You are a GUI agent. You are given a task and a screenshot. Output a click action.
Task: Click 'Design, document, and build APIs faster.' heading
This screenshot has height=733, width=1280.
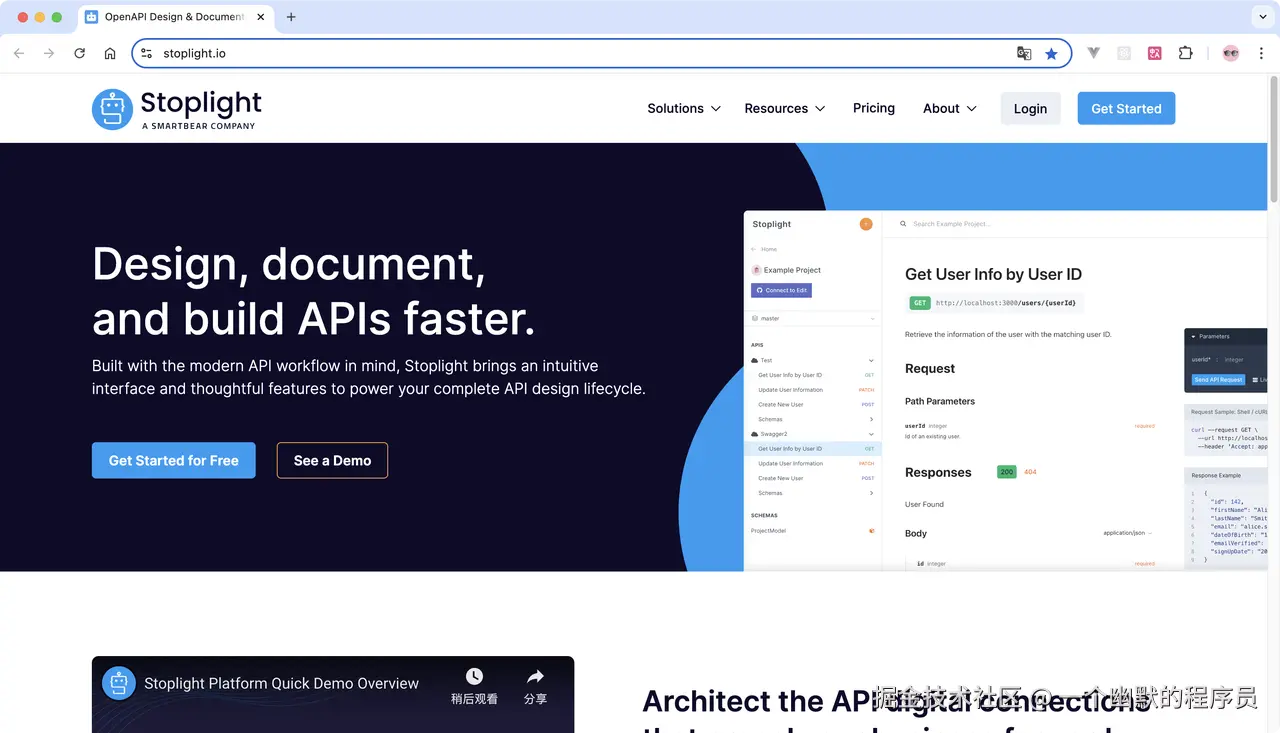click(x=314, y=291)
